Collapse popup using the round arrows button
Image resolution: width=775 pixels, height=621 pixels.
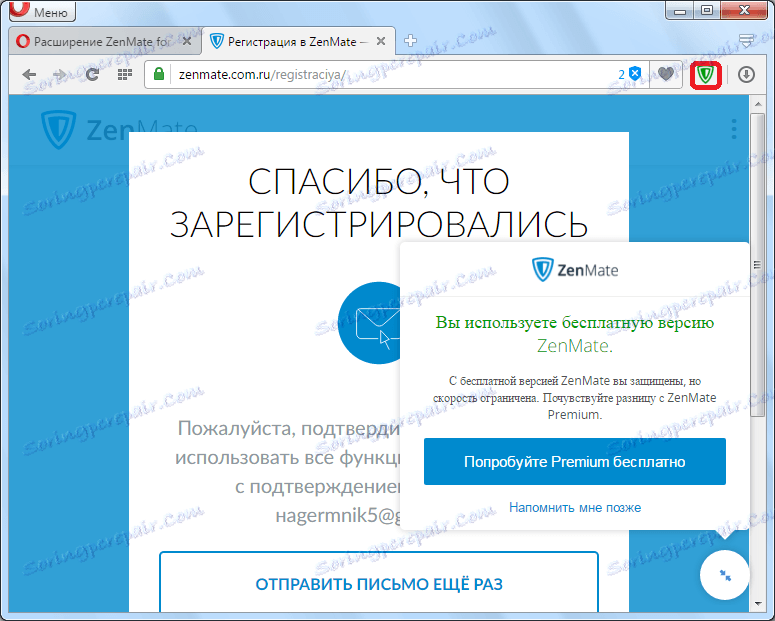pos(725,575)
